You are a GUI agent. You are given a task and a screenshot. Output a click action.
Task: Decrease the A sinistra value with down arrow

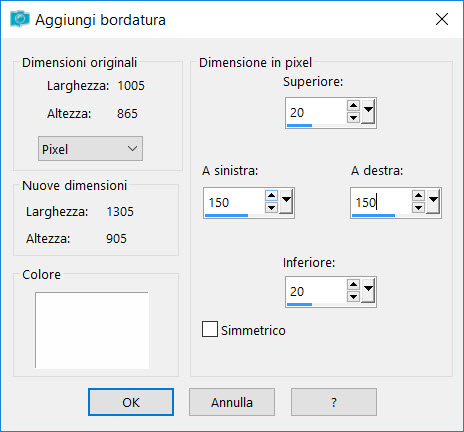[x=271, y=208]
